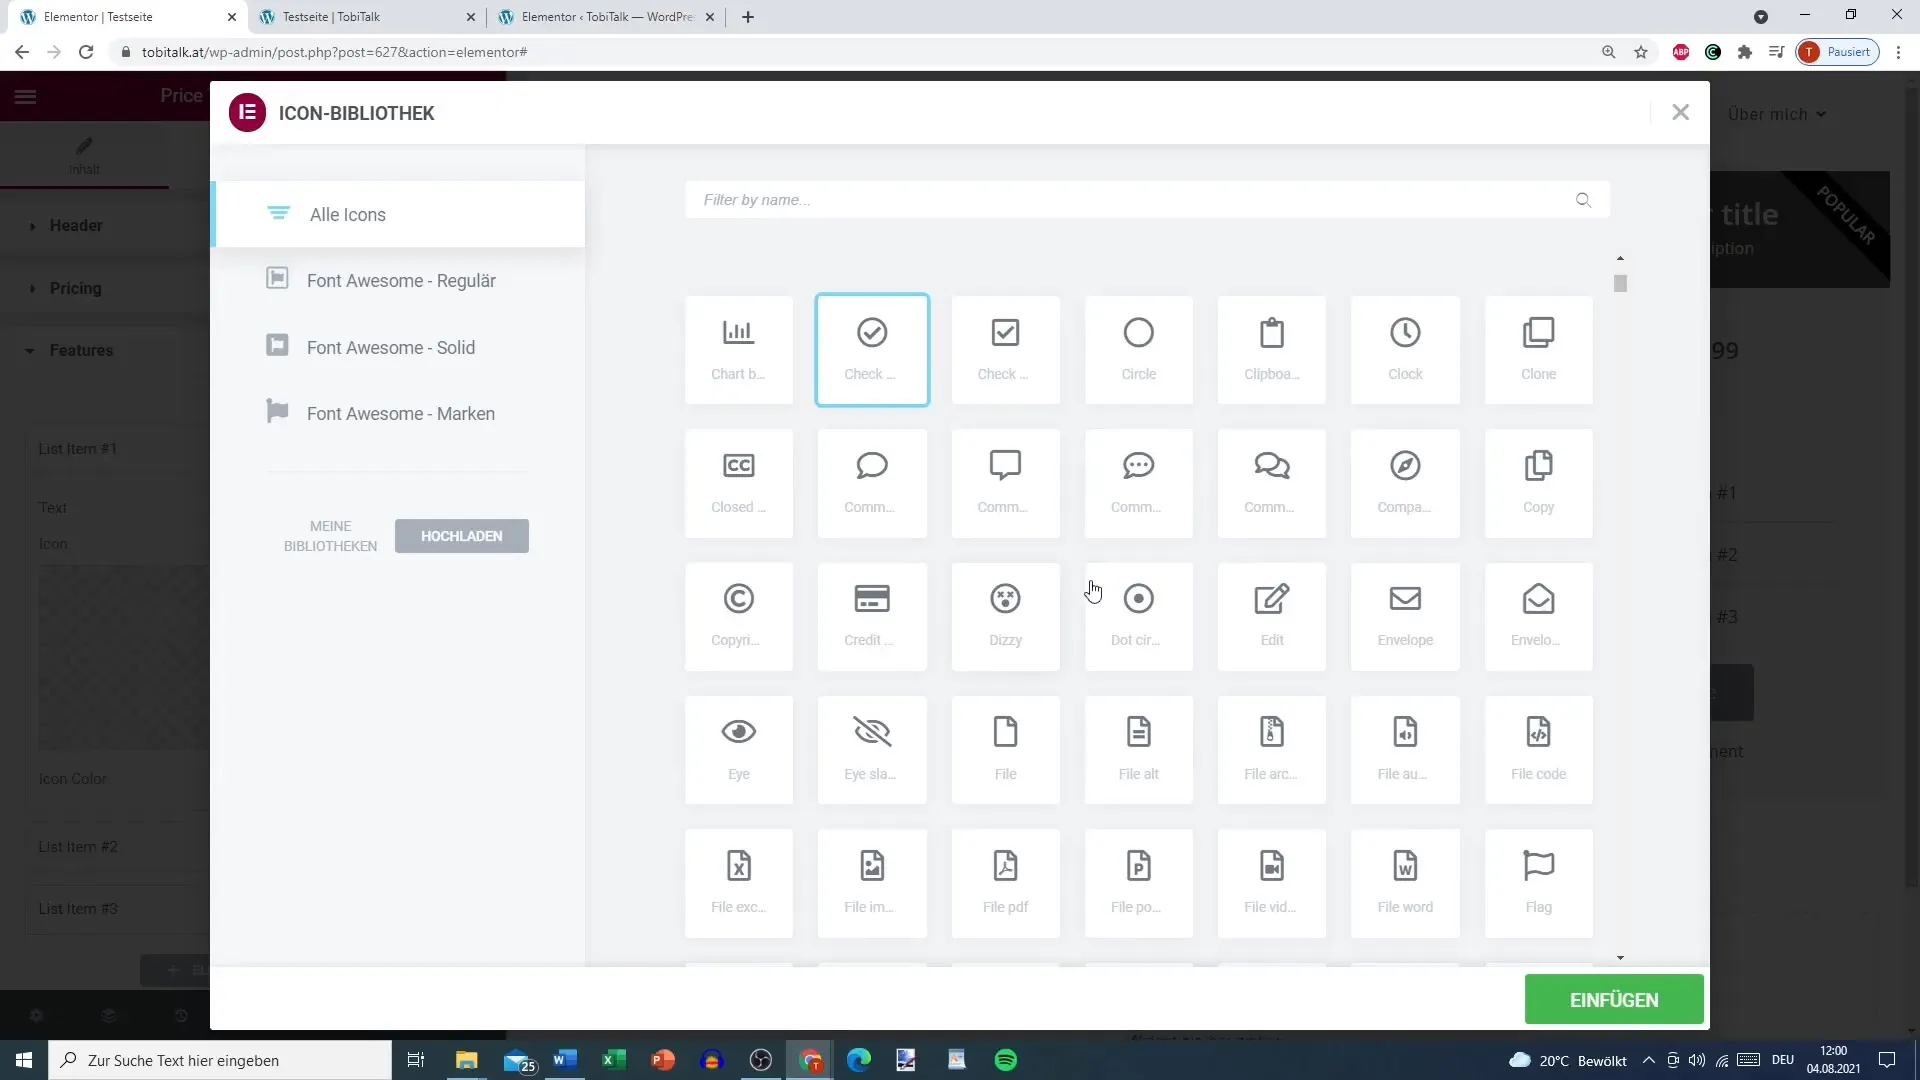Choose the Dot circle icon
This screenshot has height=1080, width=1920.
tap(1139, 616)
